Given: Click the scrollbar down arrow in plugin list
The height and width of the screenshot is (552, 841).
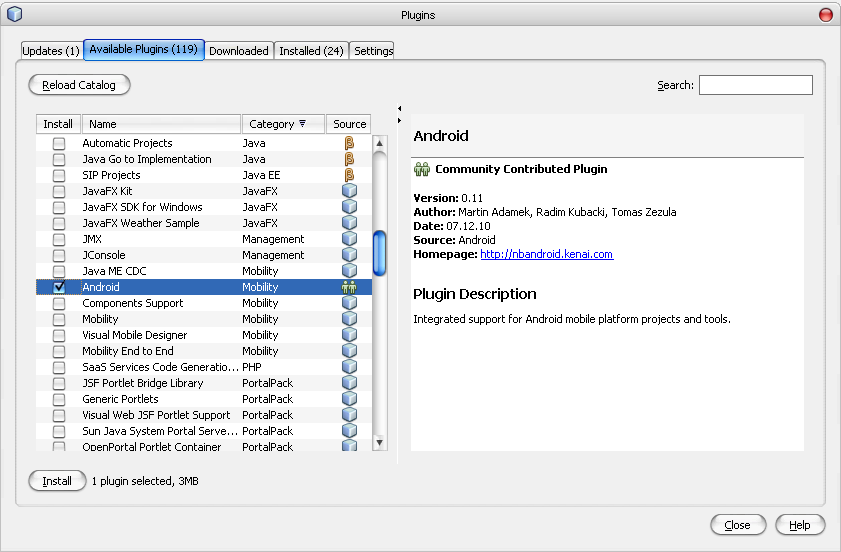Looking at the screenshot, I should tap(380, 443).
